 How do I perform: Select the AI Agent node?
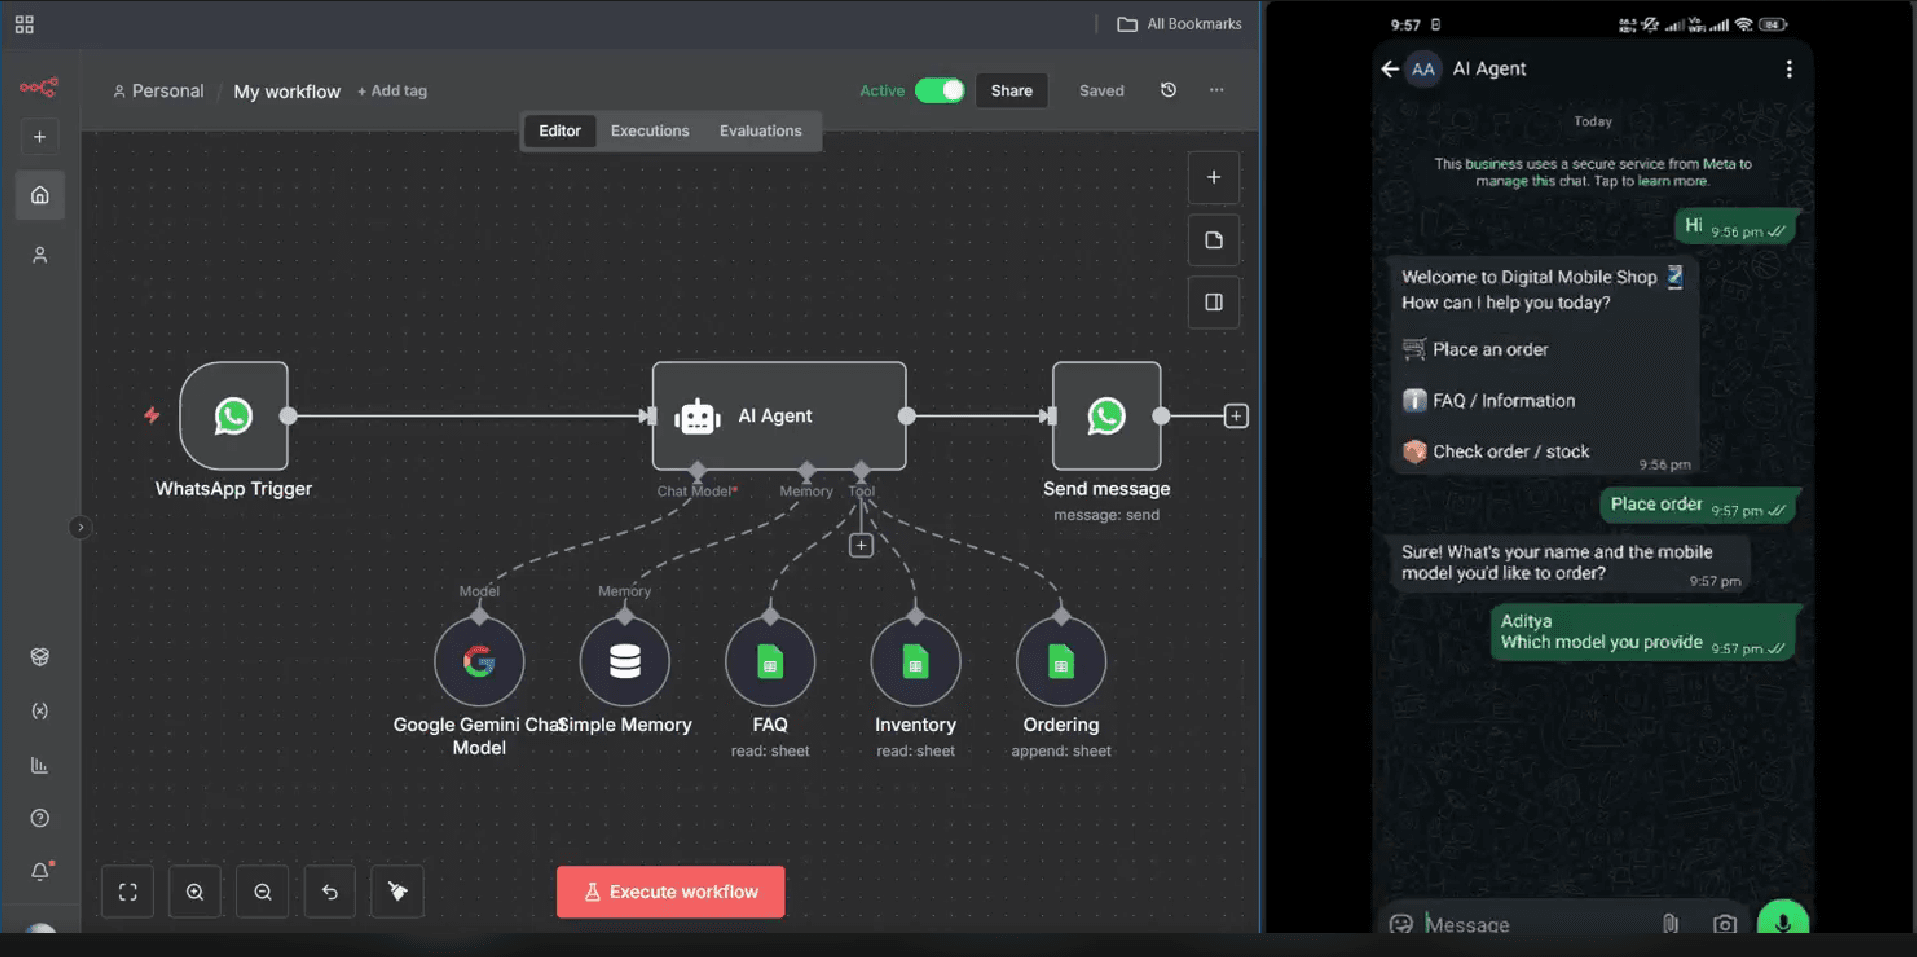[x=779, y=416]
